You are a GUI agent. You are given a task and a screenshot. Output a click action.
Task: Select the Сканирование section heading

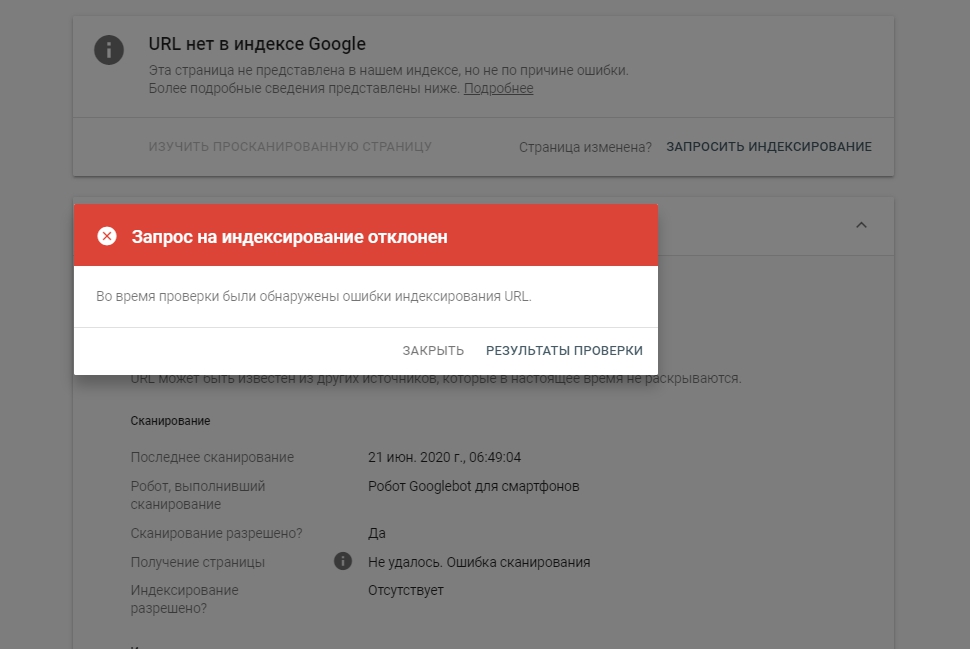(x=170, y=421)
